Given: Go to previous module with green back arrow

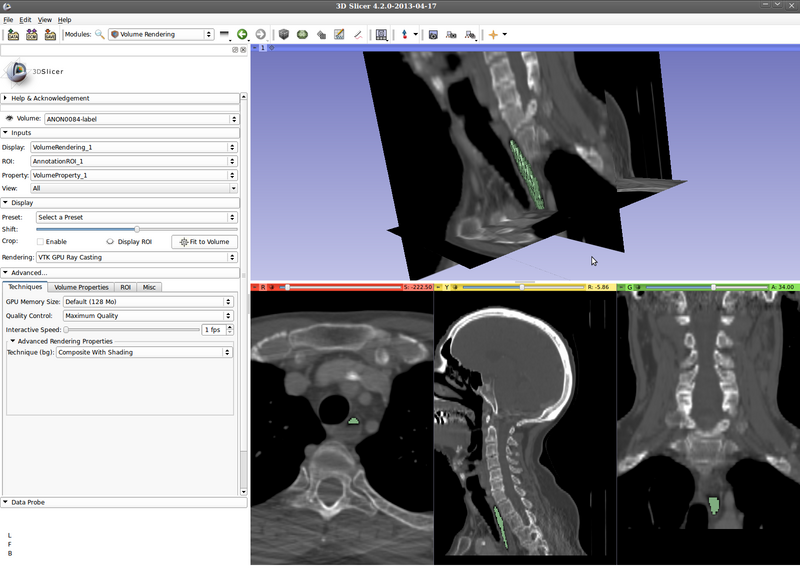Looking at the screenshot, I should [242, 34].
